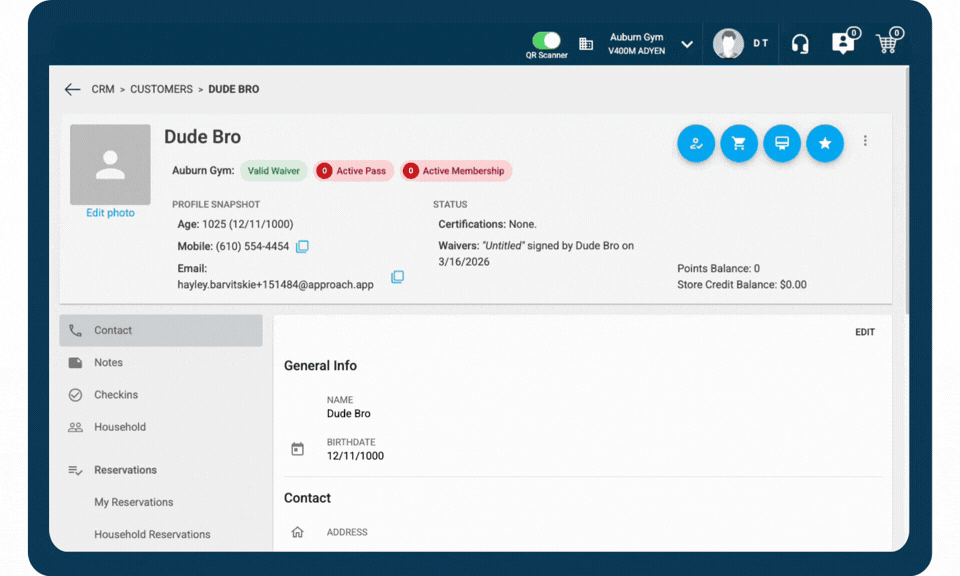Screen dimensions: 960x576
Task: Open the headset support icon
Action: tap(800, 44)
